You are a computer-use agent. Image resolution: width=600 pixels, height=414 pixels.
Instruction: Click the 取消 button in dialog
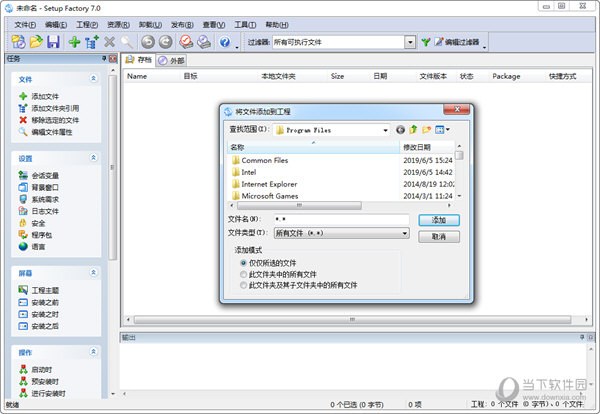point(439,236)
